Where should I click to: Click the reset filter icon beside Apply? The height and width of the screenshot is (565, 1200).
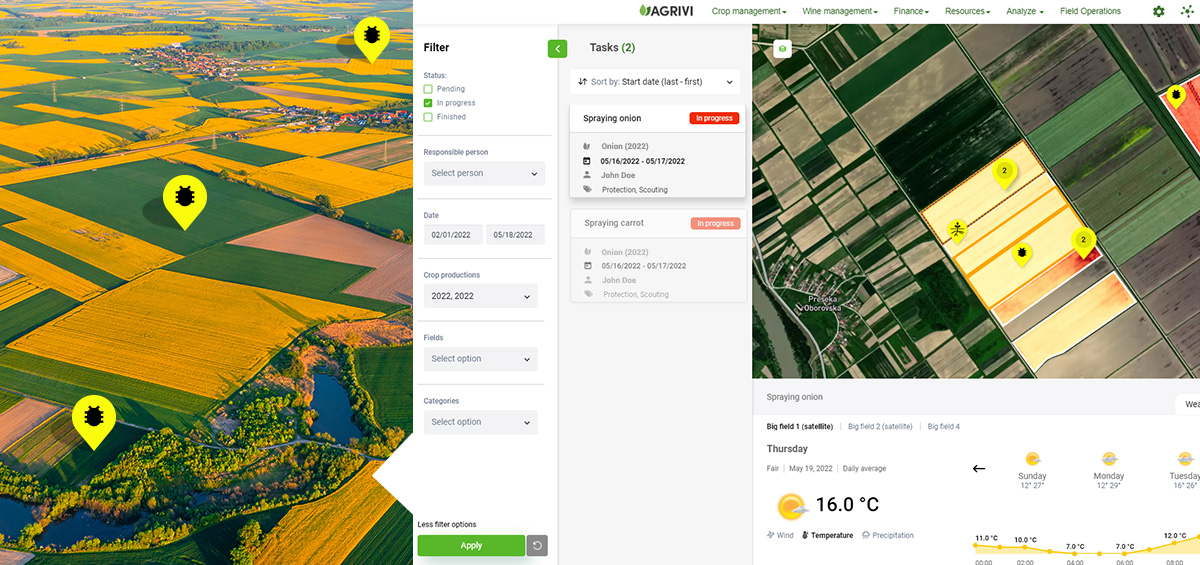click(x=537, y=545)
